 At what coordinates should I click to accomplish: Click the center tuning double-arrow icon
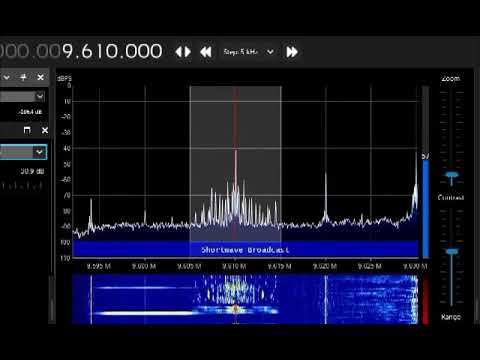183,52
